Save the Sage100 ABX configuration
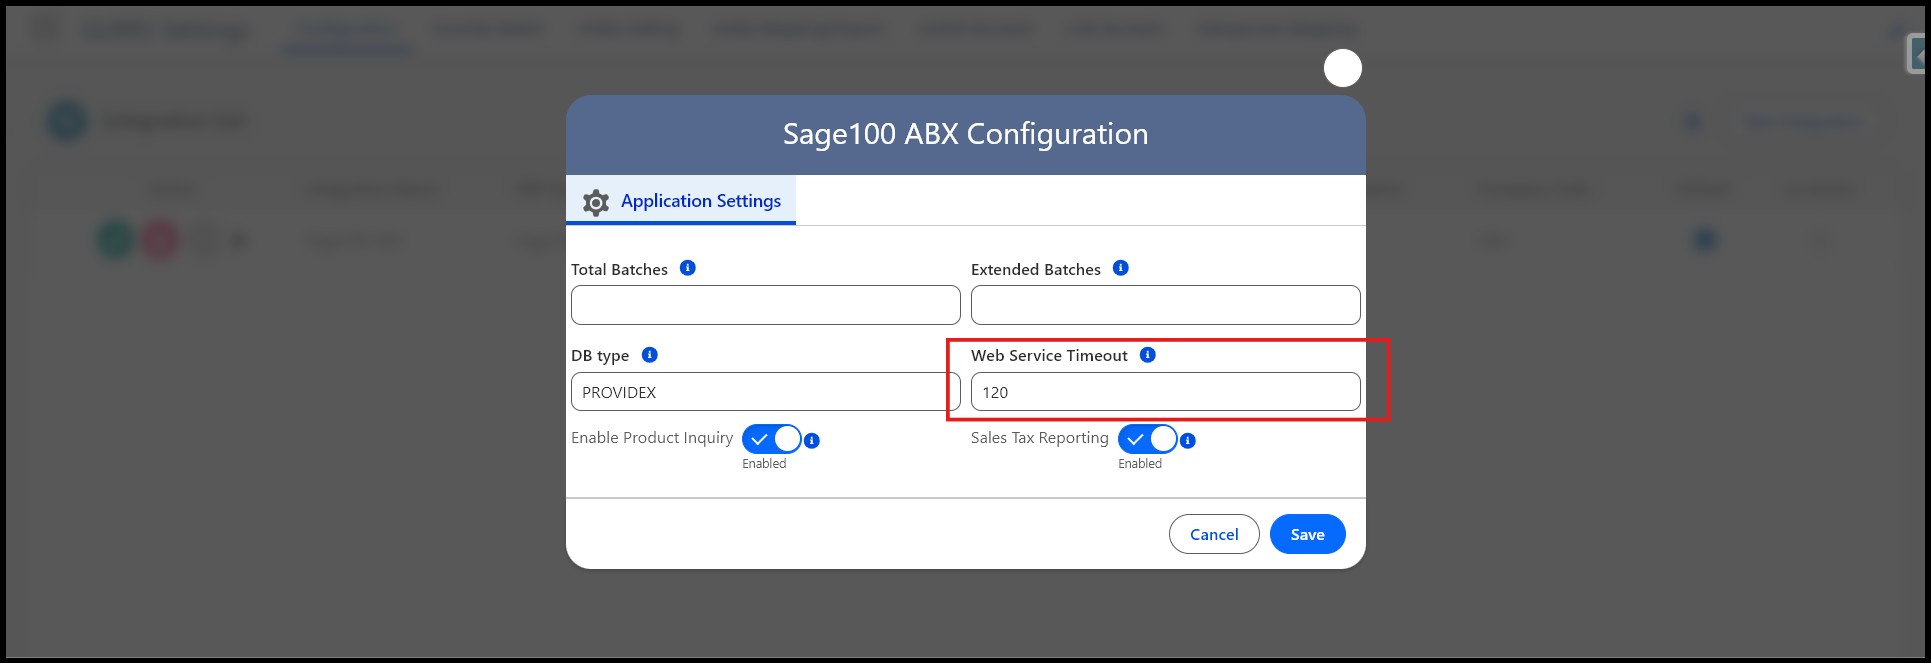Viewport: 1931px width, 663px height. 1307,534
